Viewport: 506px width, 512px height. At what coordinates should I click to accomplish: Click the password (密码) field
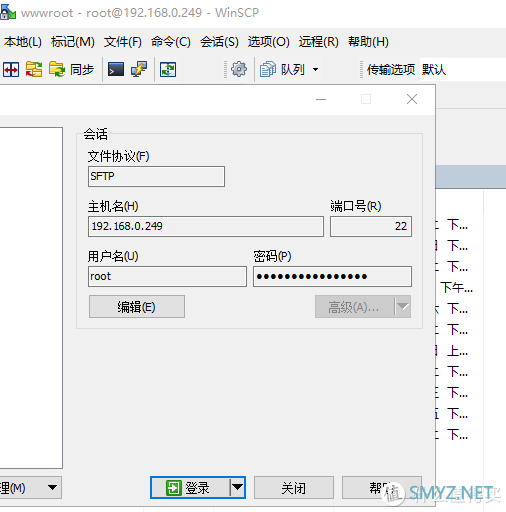[x=332, y=276]
